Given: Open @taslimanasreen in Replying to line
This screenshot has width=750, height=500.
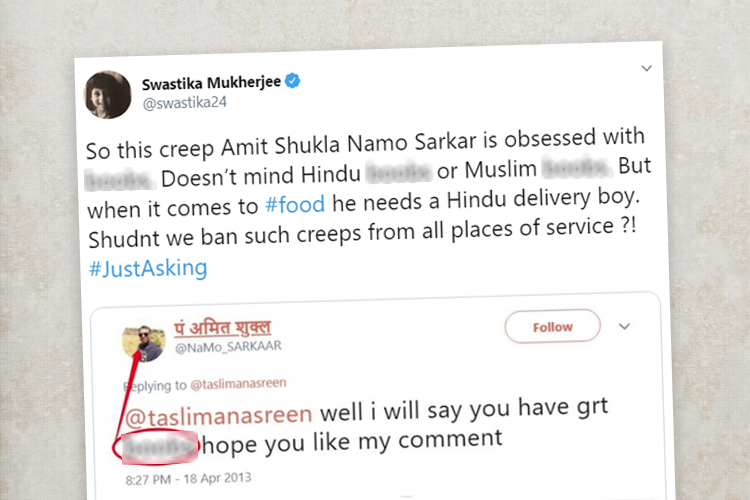Looking at the screenshot, I should [238, 384].
